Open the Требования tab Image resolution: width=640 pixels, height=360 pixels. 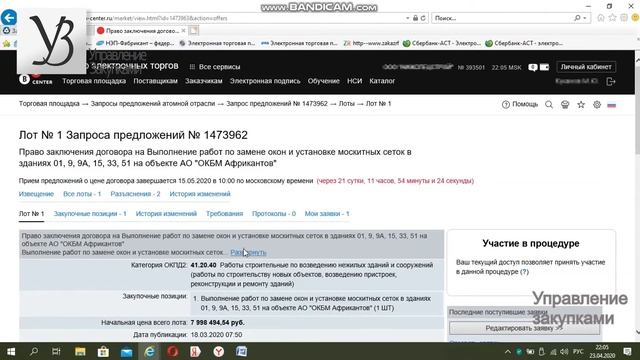coord(224,213)
